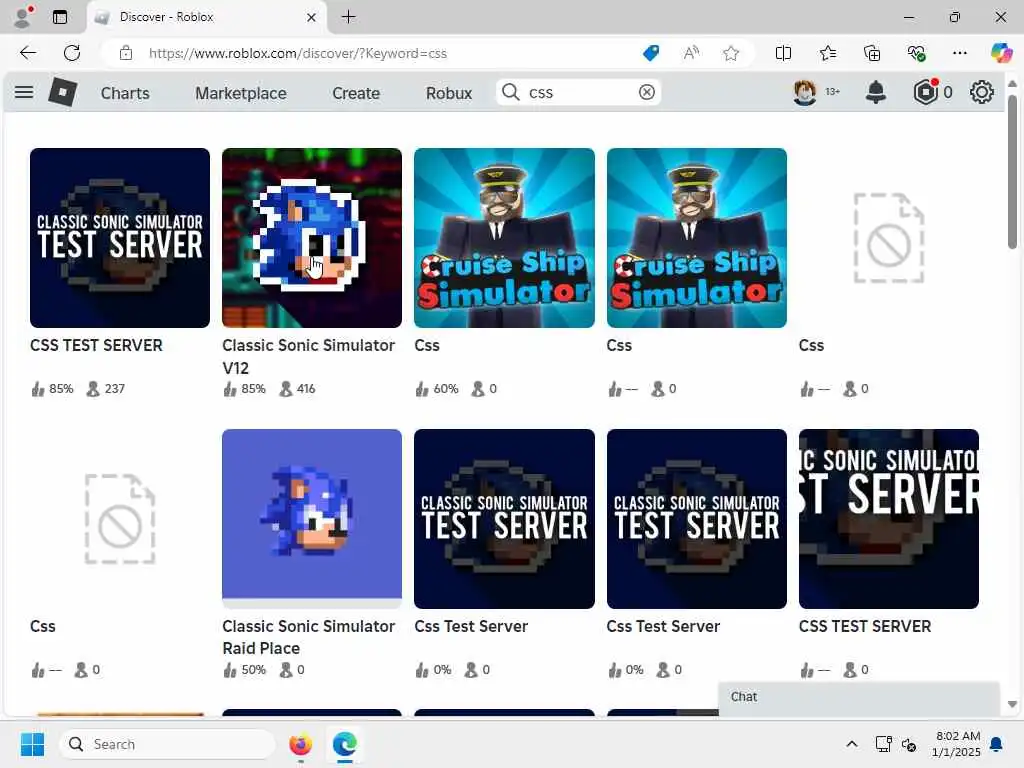Open the muted volume tray icon
Image resolution: width=1024 pixels, height=768 pixels.
click(x=908, y=744)
